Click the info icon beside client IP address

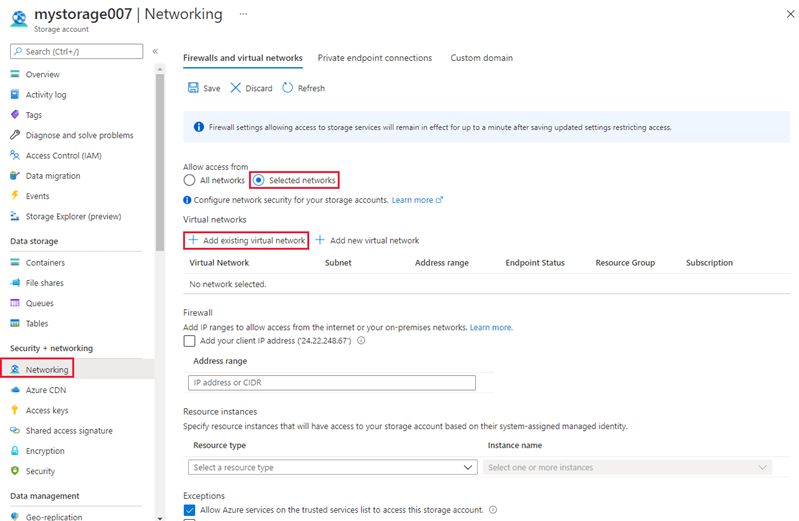point(361,341)
